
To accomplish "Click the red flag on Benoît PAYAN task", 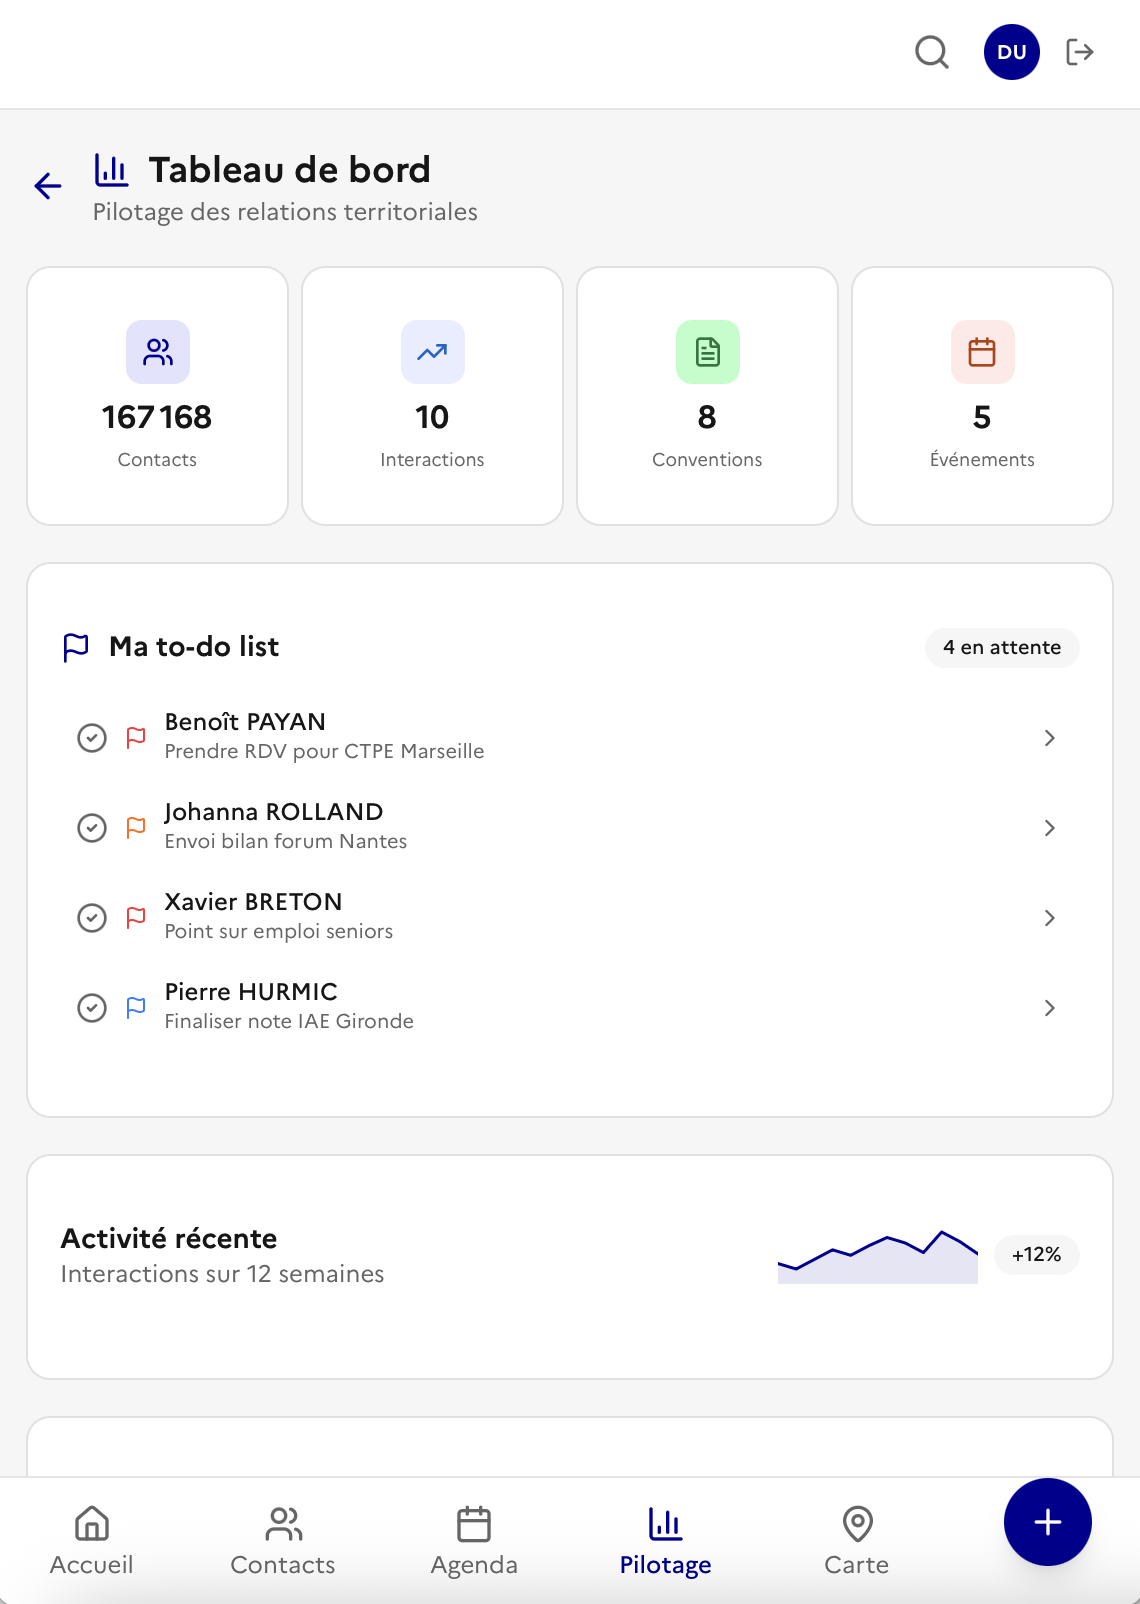I will click(x=136, y=738).
